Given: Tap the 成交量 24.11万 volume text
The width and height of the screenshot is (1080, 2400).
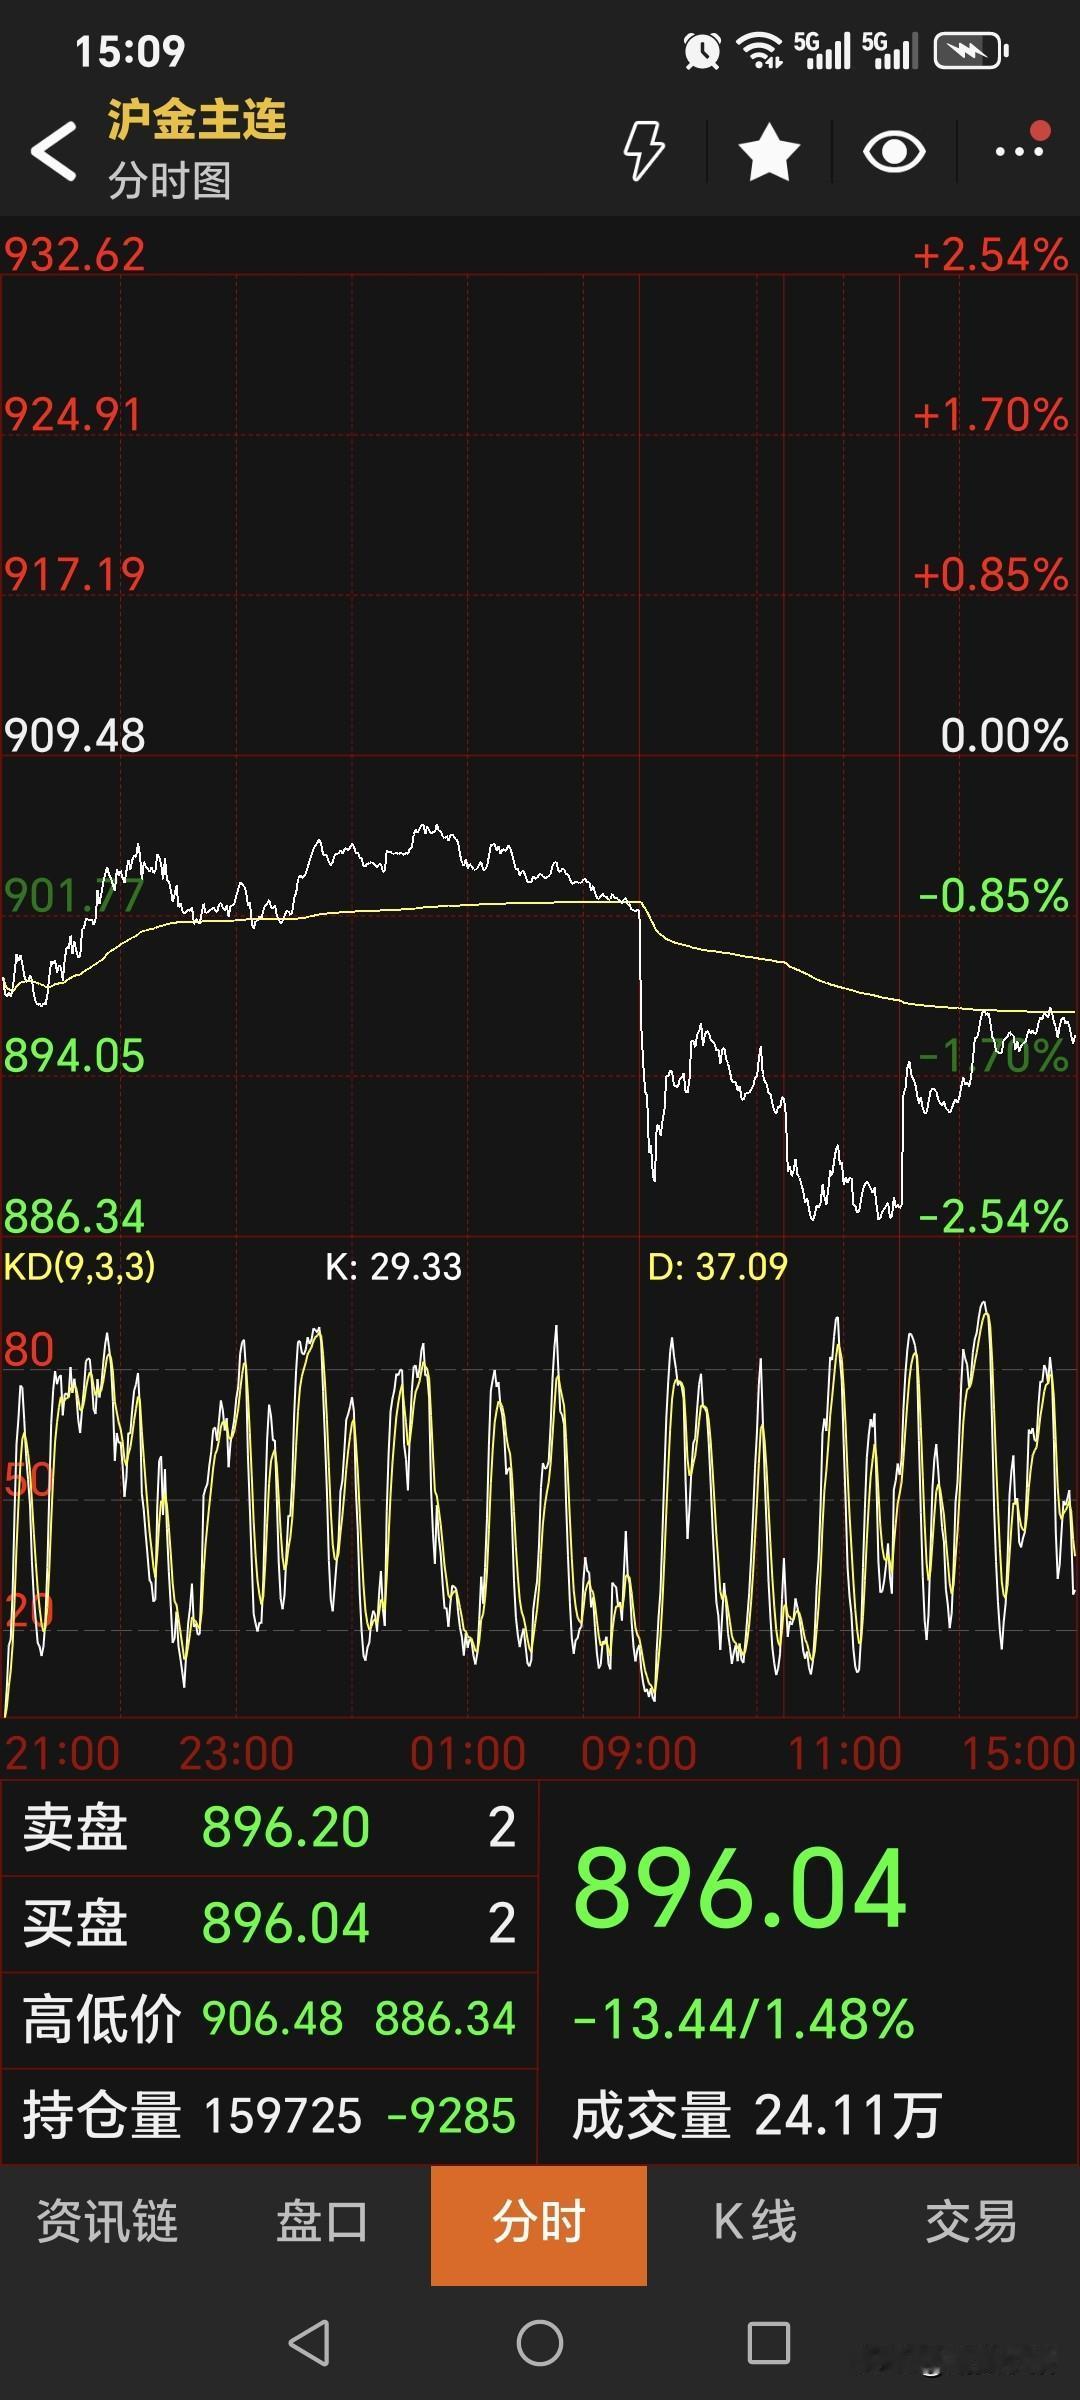Looking at the screenshot, I should 757,2115.
